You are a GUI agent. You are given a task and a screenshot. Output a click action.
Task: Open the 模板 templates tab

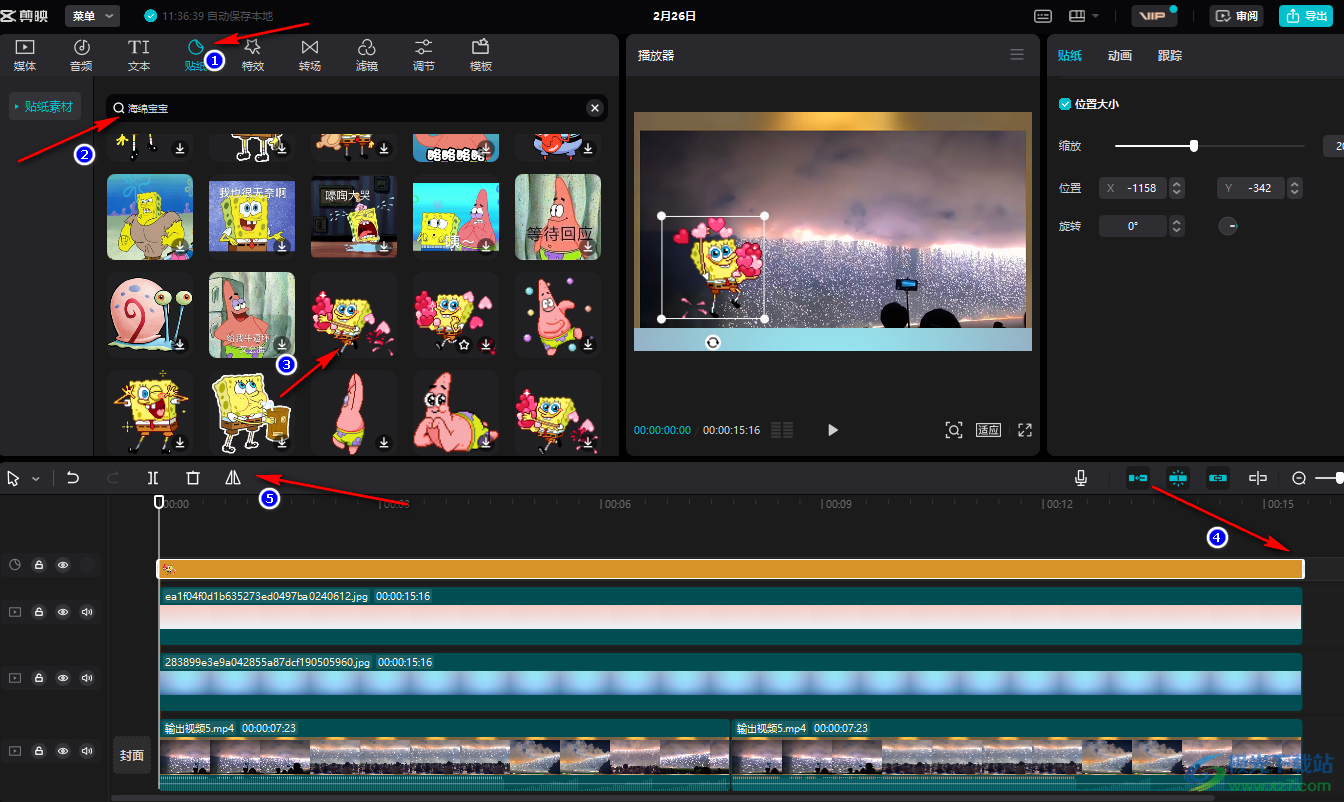tap(481, 55)
